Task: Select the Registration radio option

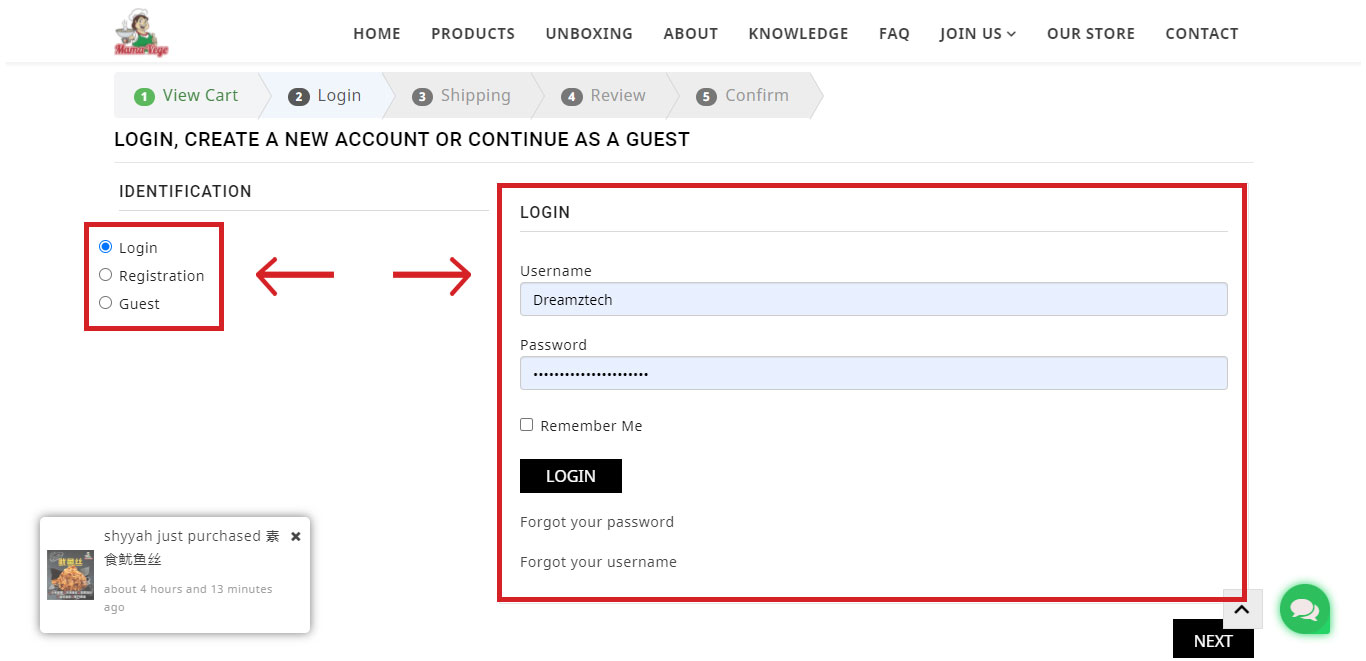Action: 106,275
